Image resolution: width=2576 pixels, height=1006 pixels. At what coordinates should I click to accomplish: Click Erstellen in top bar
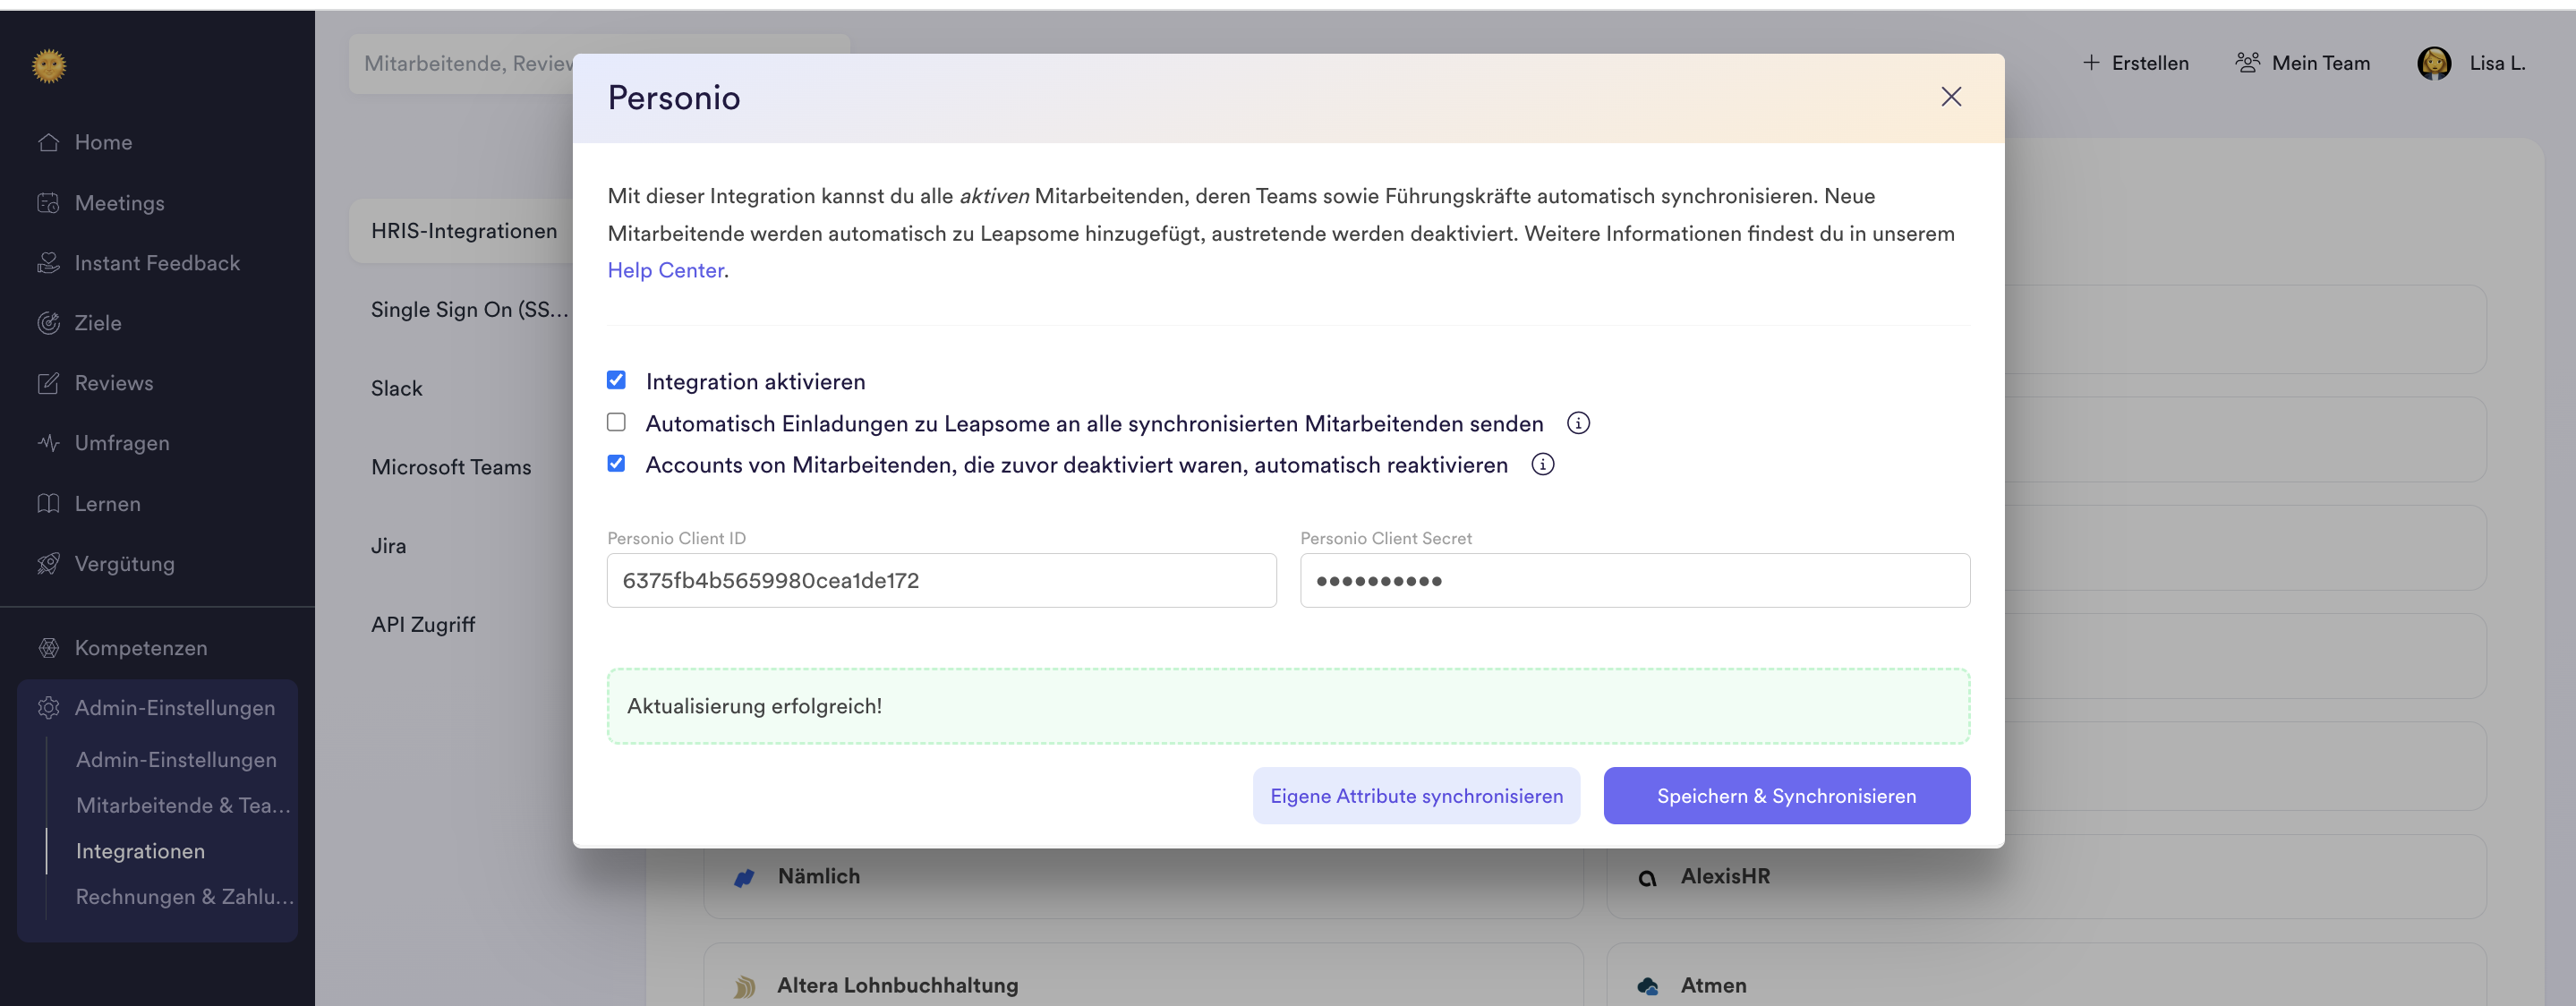[x=2136, y=63]
